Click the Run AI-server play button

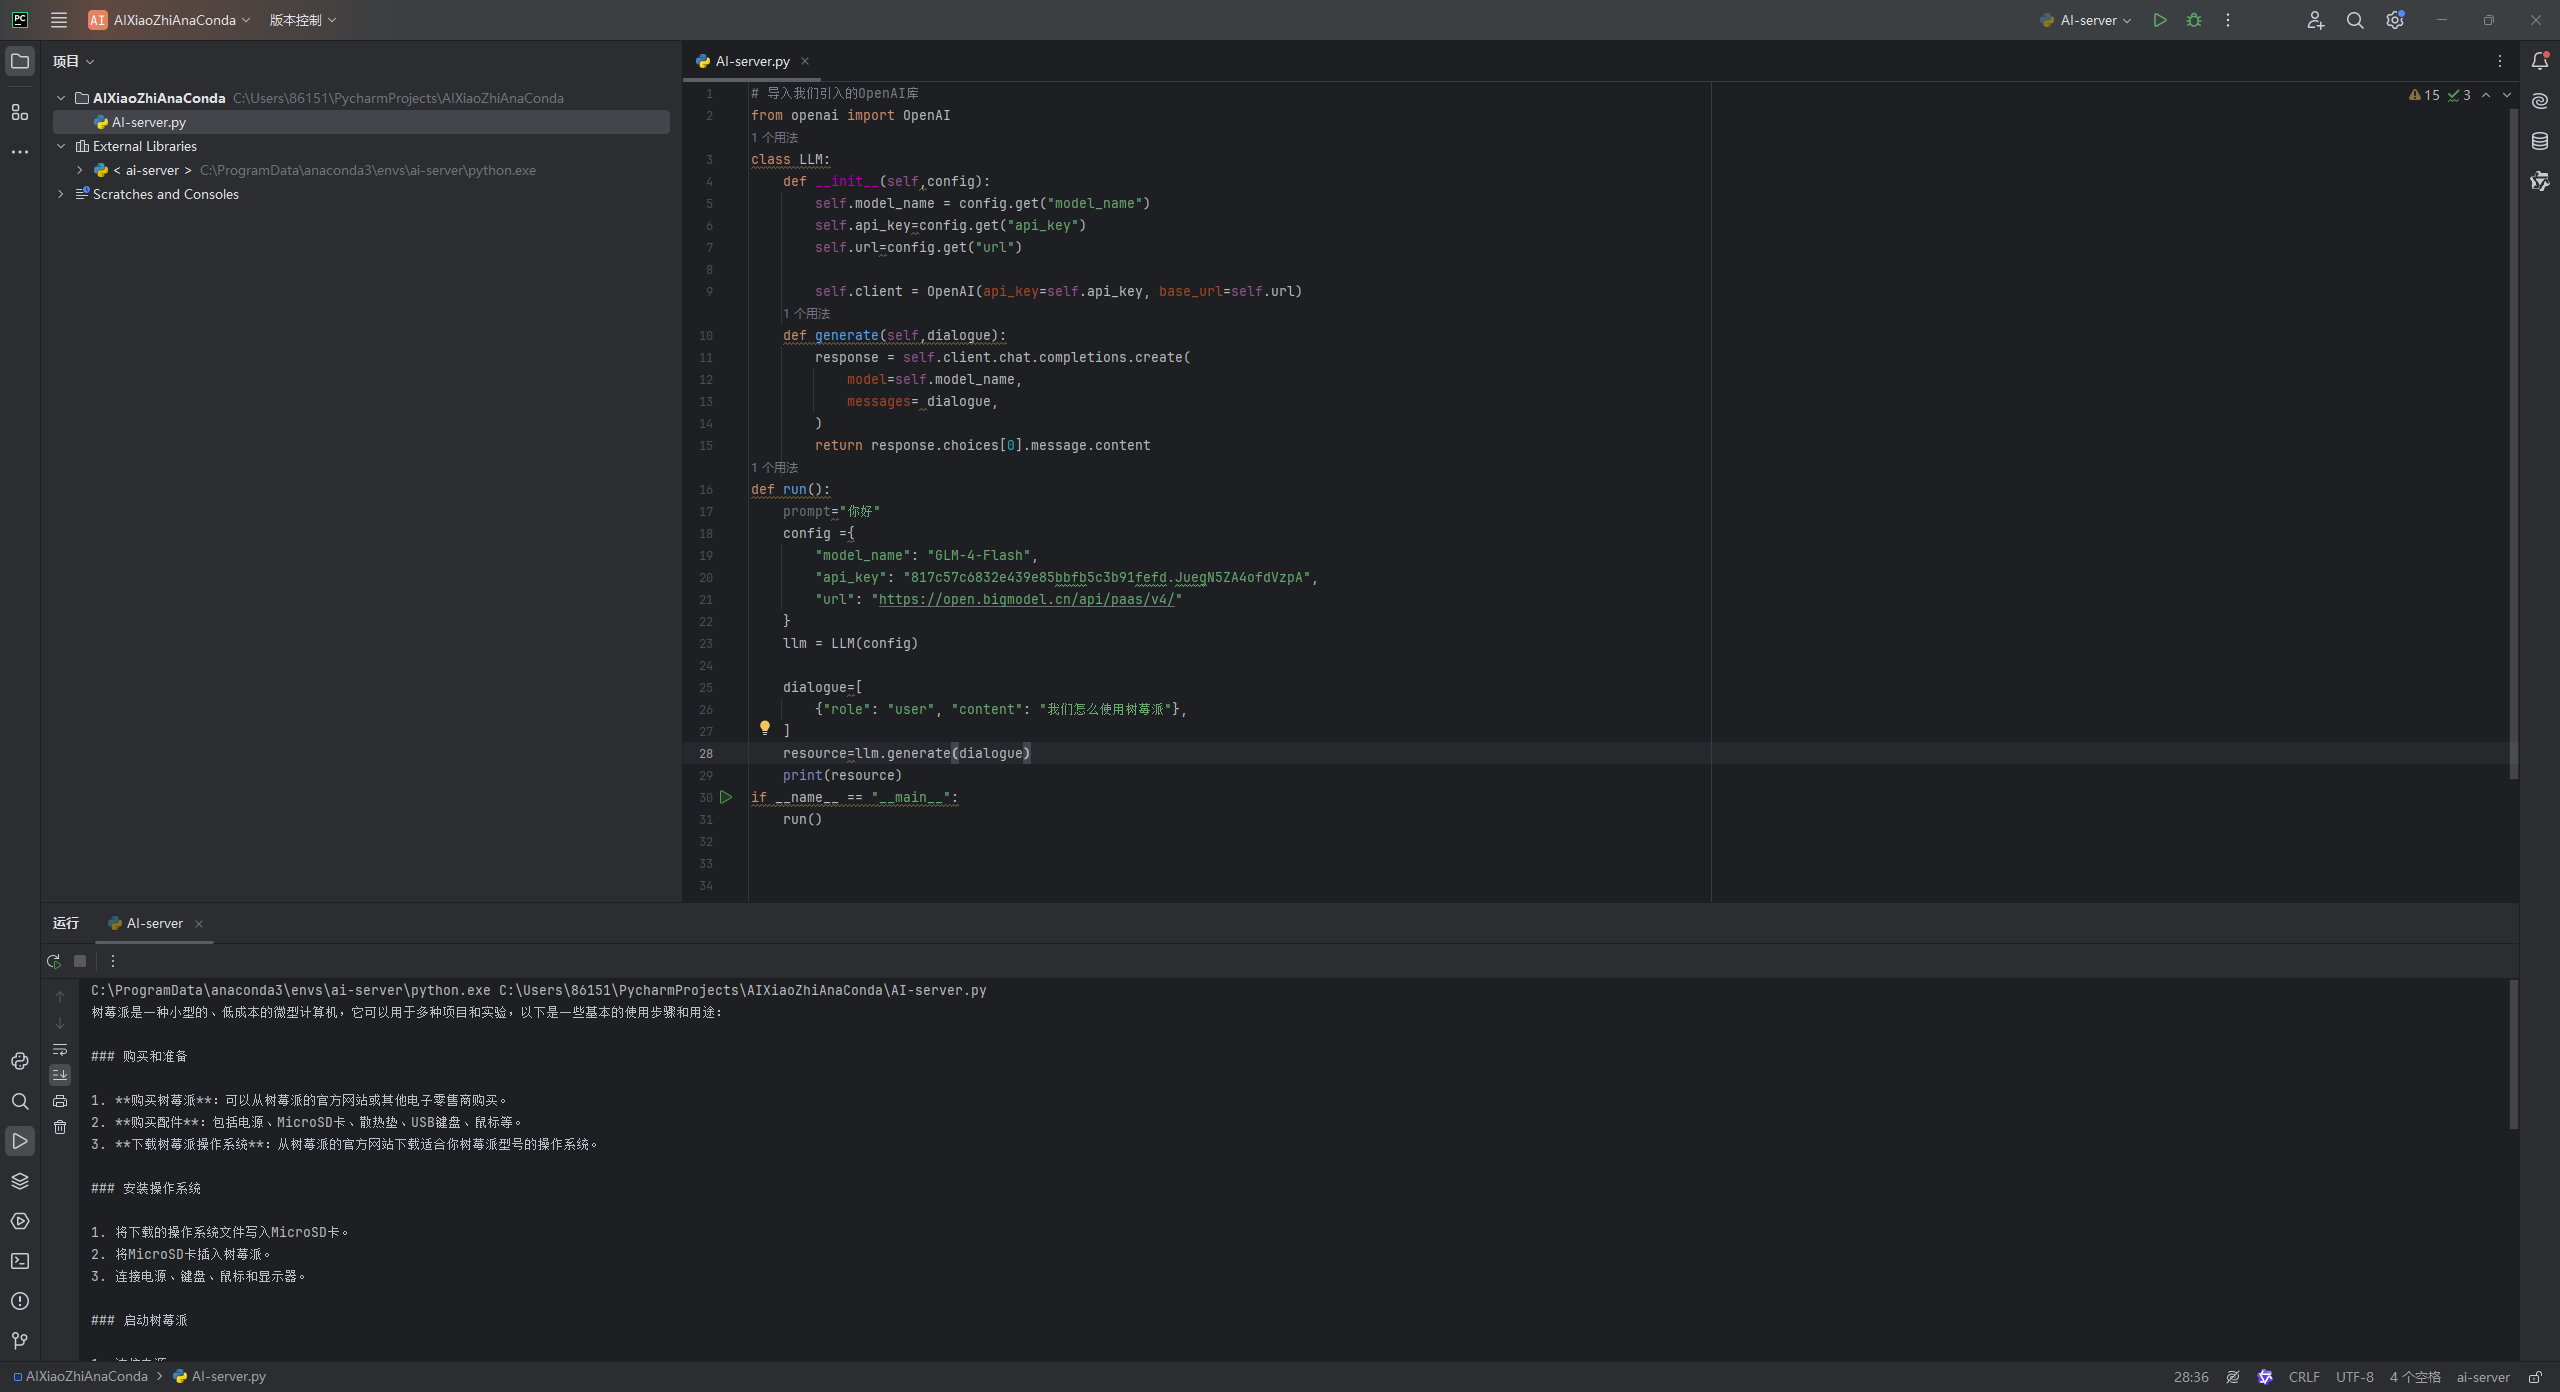point(2160,20)
